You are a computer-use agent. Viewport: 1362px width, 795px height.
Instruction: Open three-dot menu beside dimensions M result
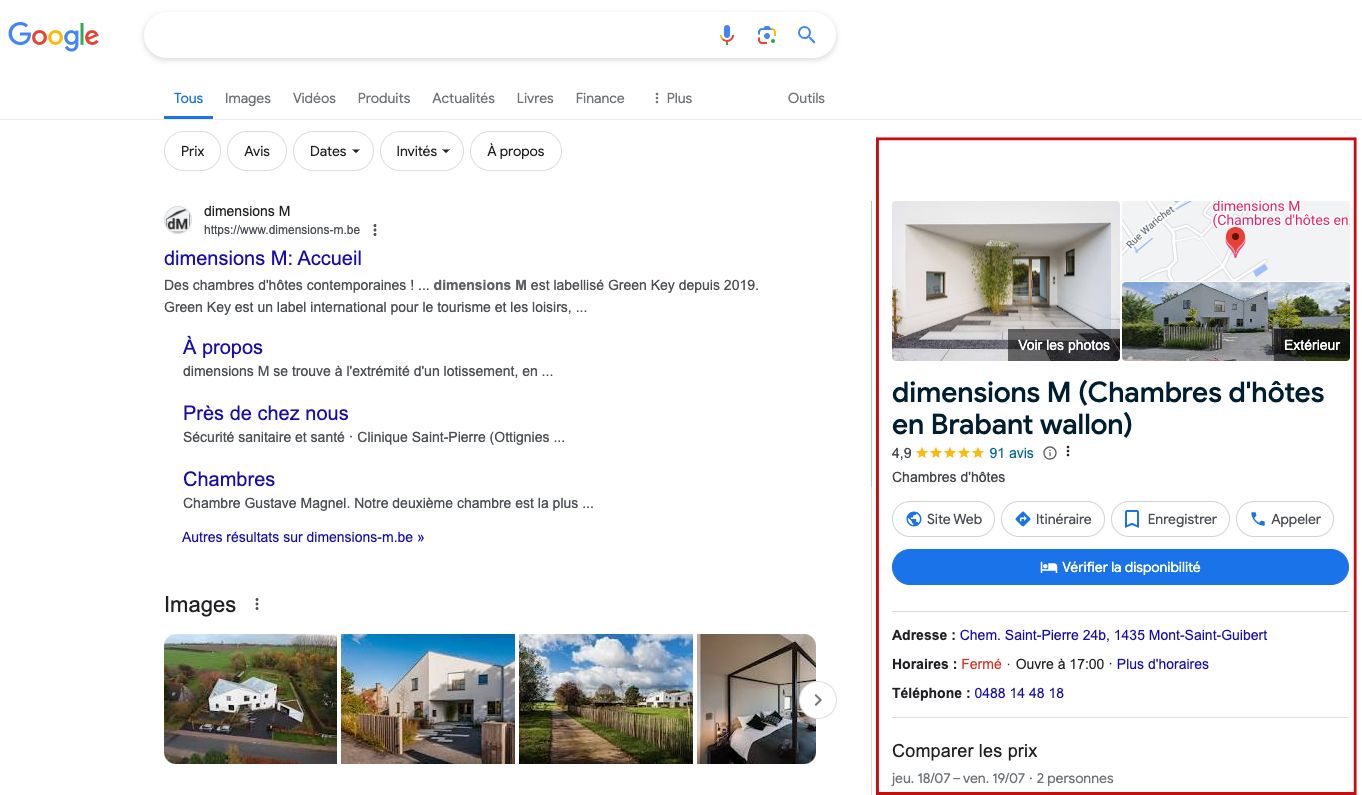(x=375, y=230)
